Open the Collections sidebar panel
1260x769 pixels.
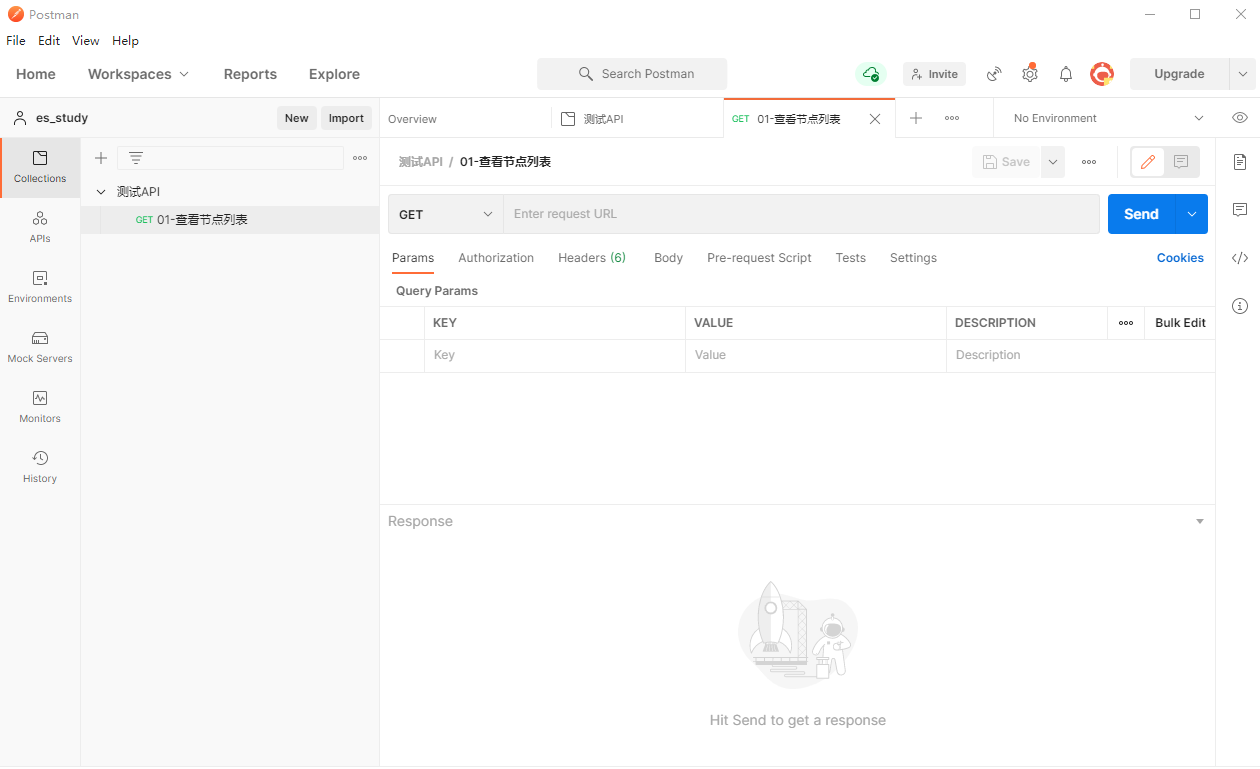click(40, 167)
